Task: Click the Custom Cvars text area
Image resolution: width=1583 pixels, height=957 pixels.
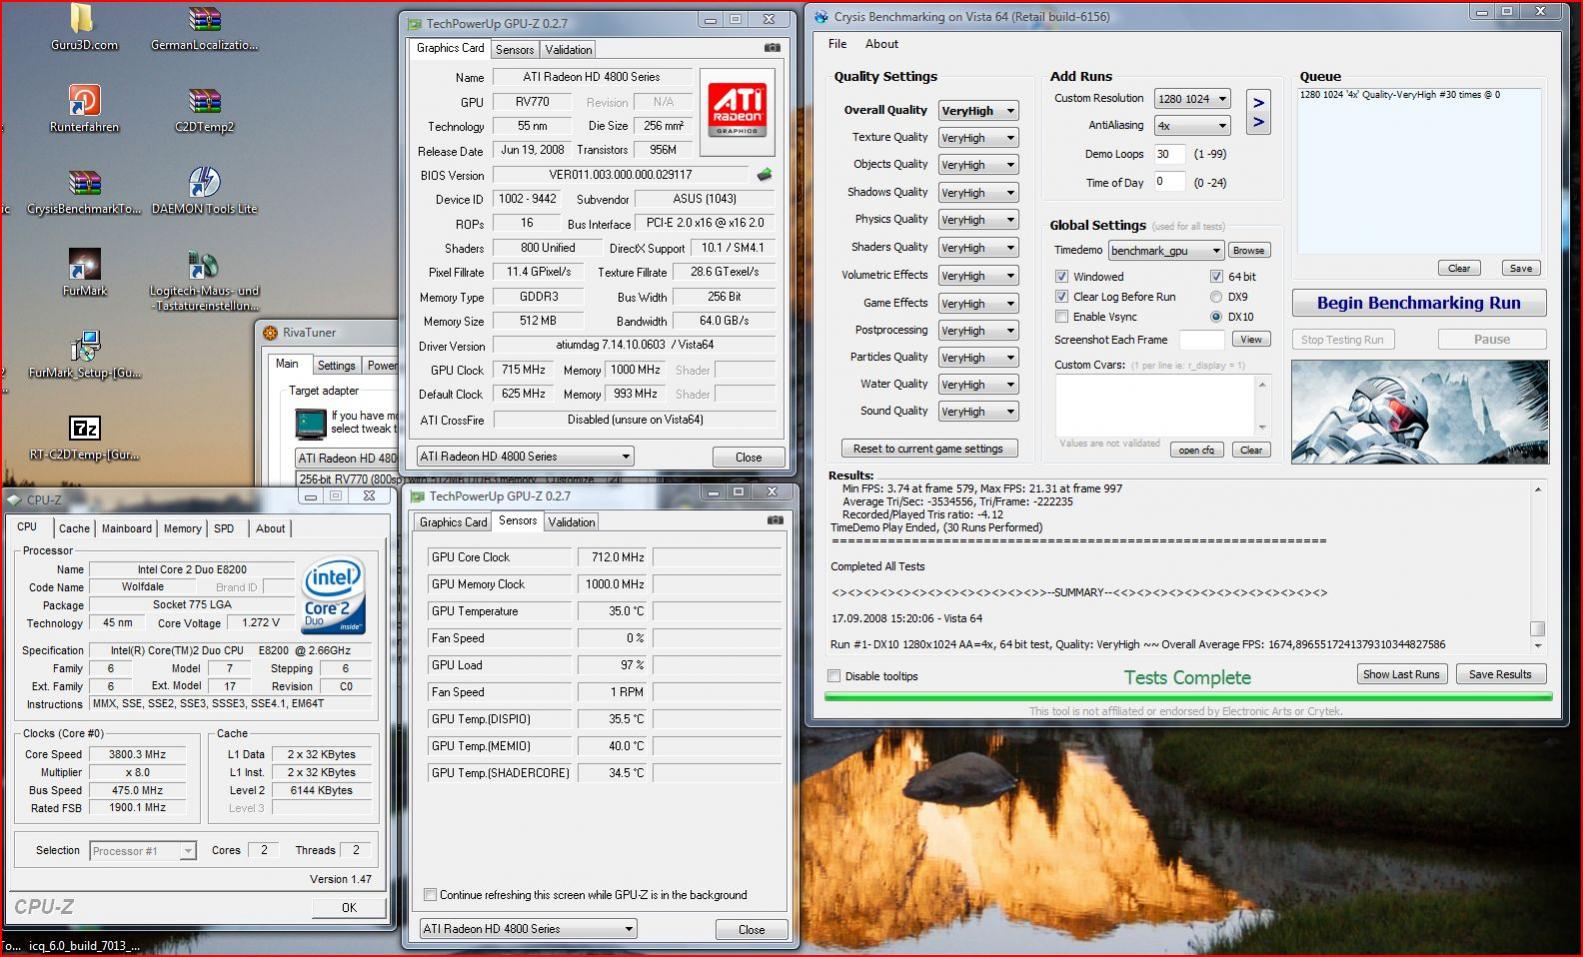Action: click(x=1155, y=405)
